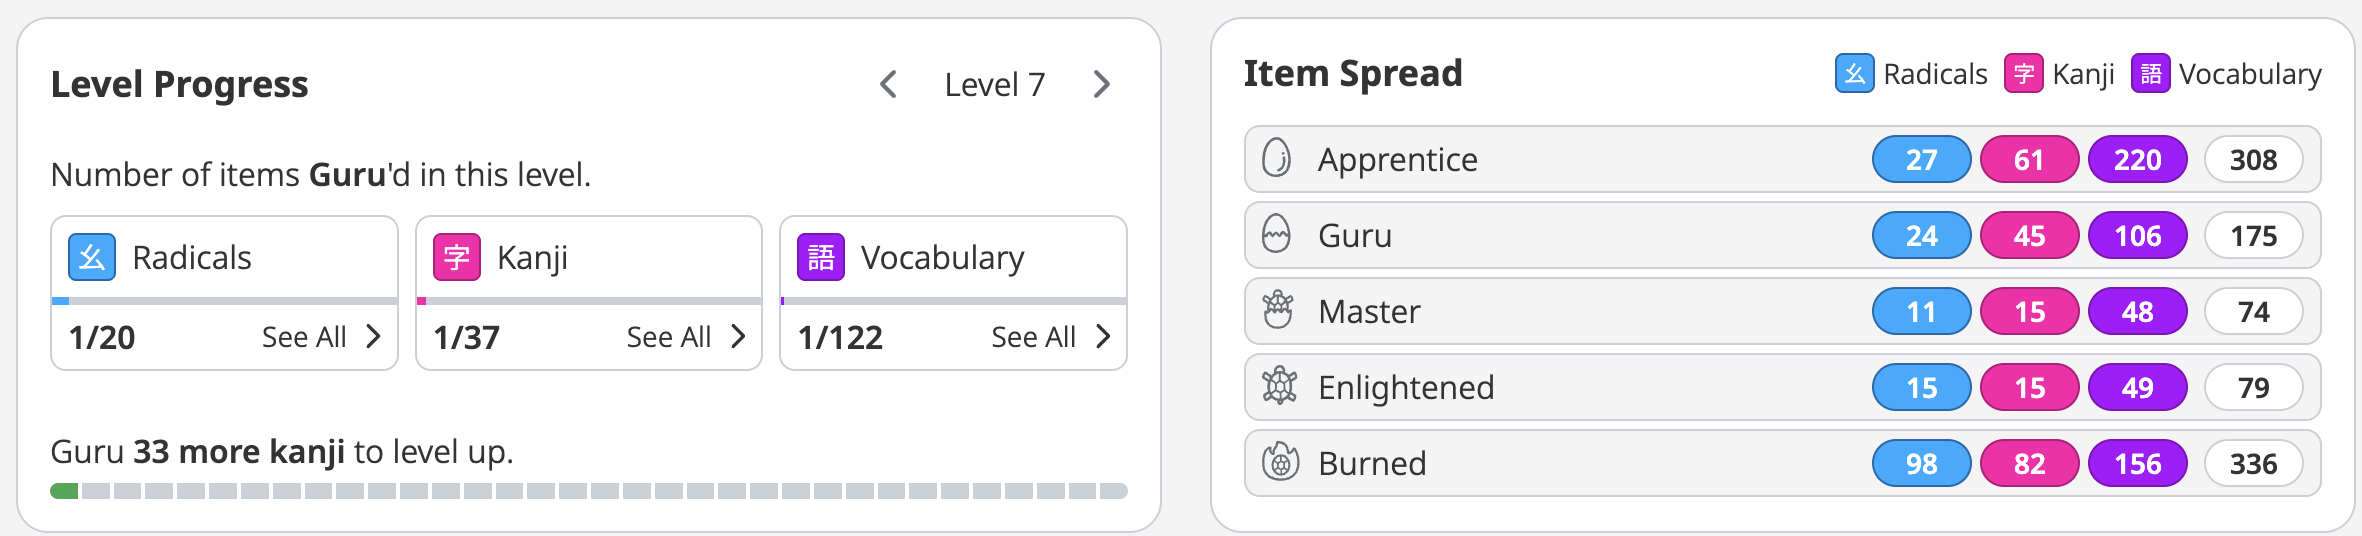Viewport: 2362px width, 536px height.
Task: Open See All for Radicals
Action: click(x=321, y=337)
